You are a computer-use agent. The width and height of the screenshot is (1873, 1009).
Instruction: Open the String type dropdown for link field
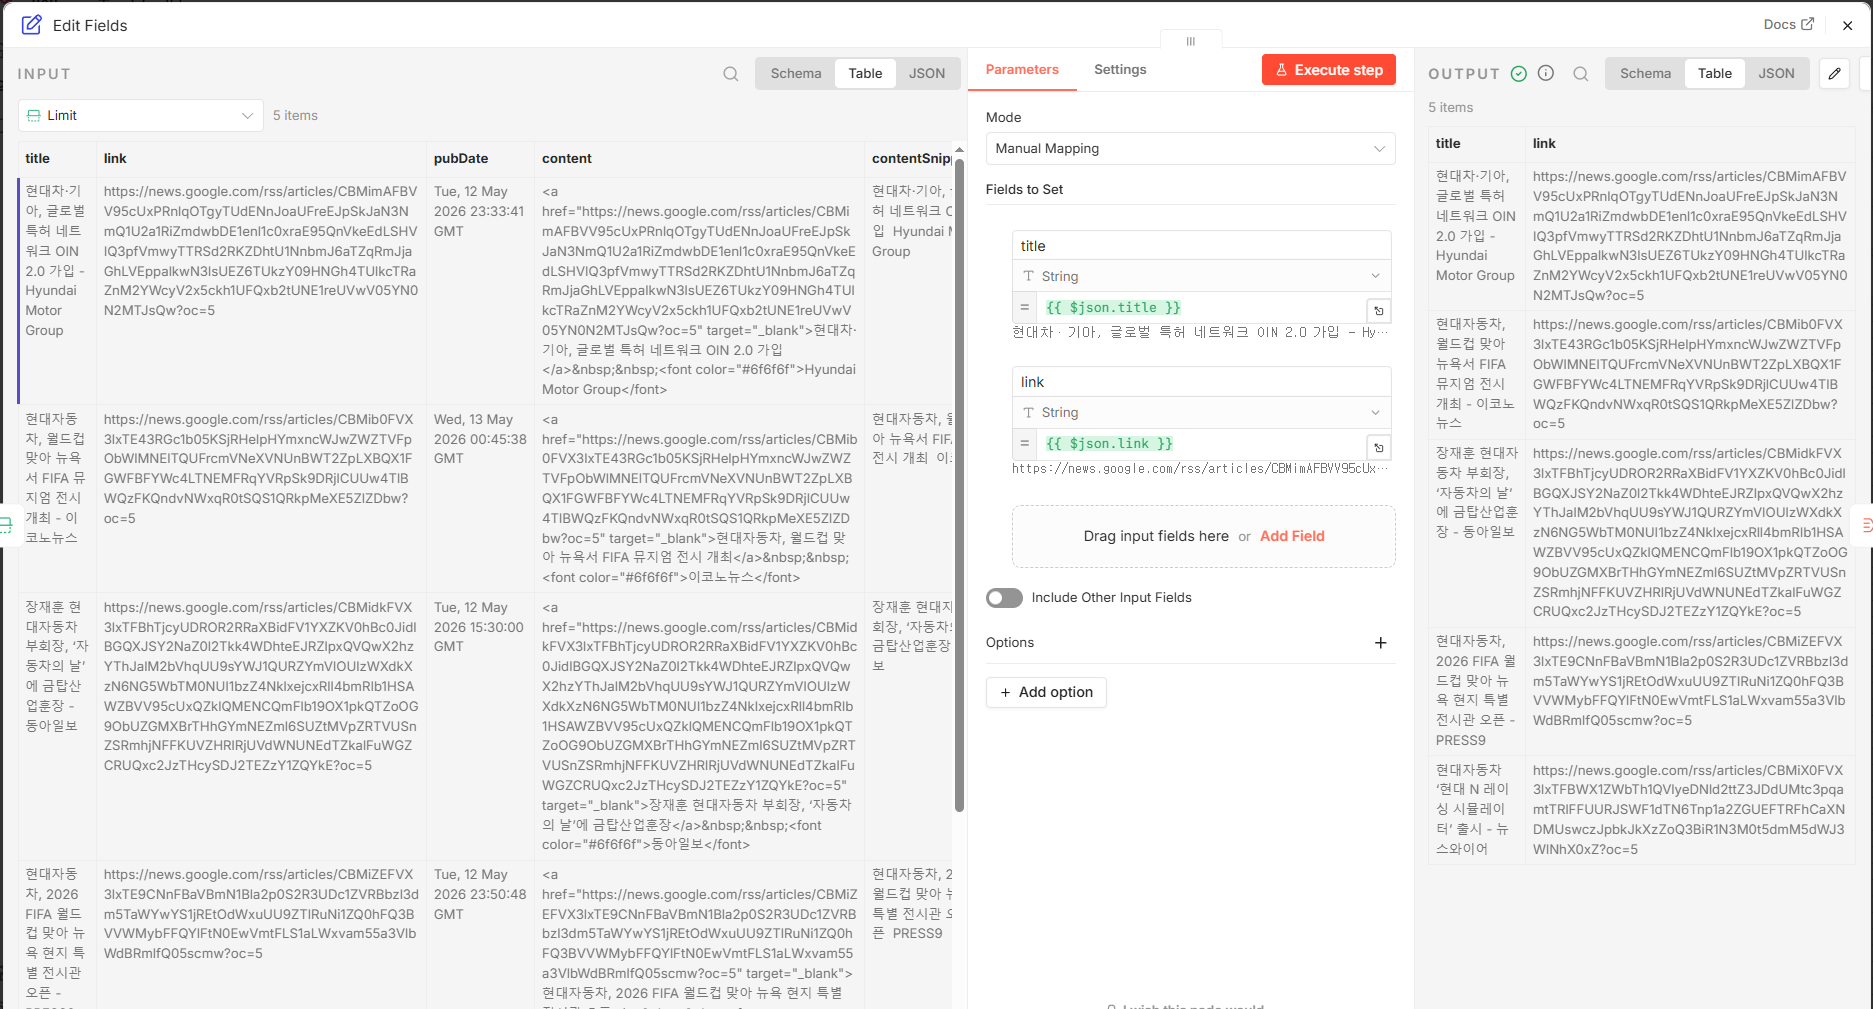point(1201,413)
